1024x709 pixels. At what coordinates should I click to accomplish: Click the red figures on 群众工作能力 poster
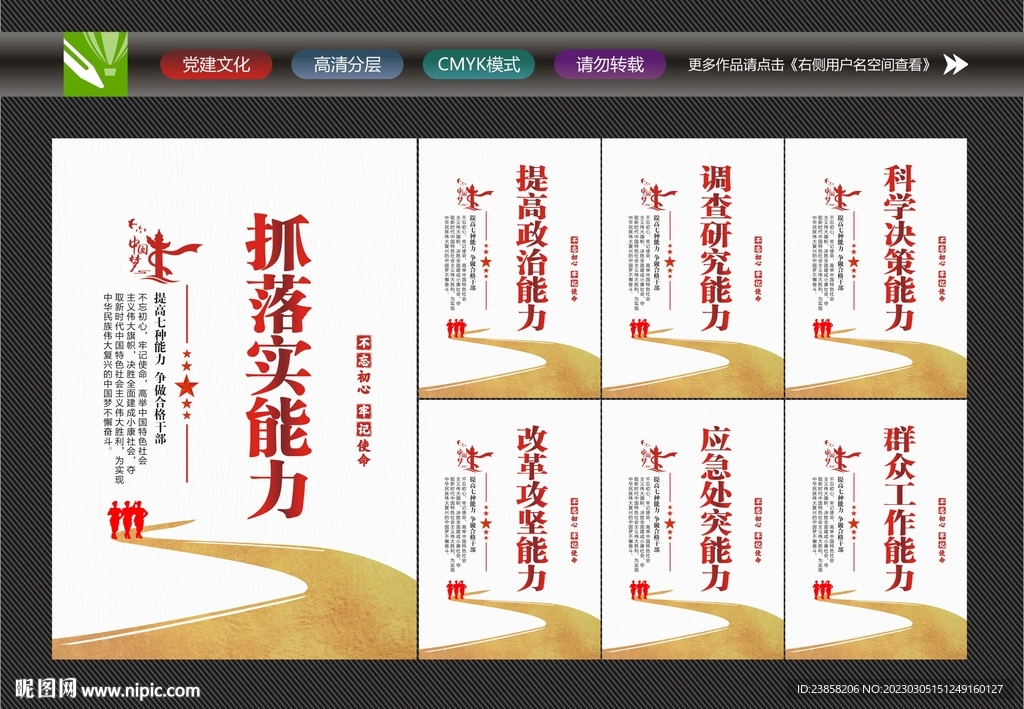click(822, 590)
